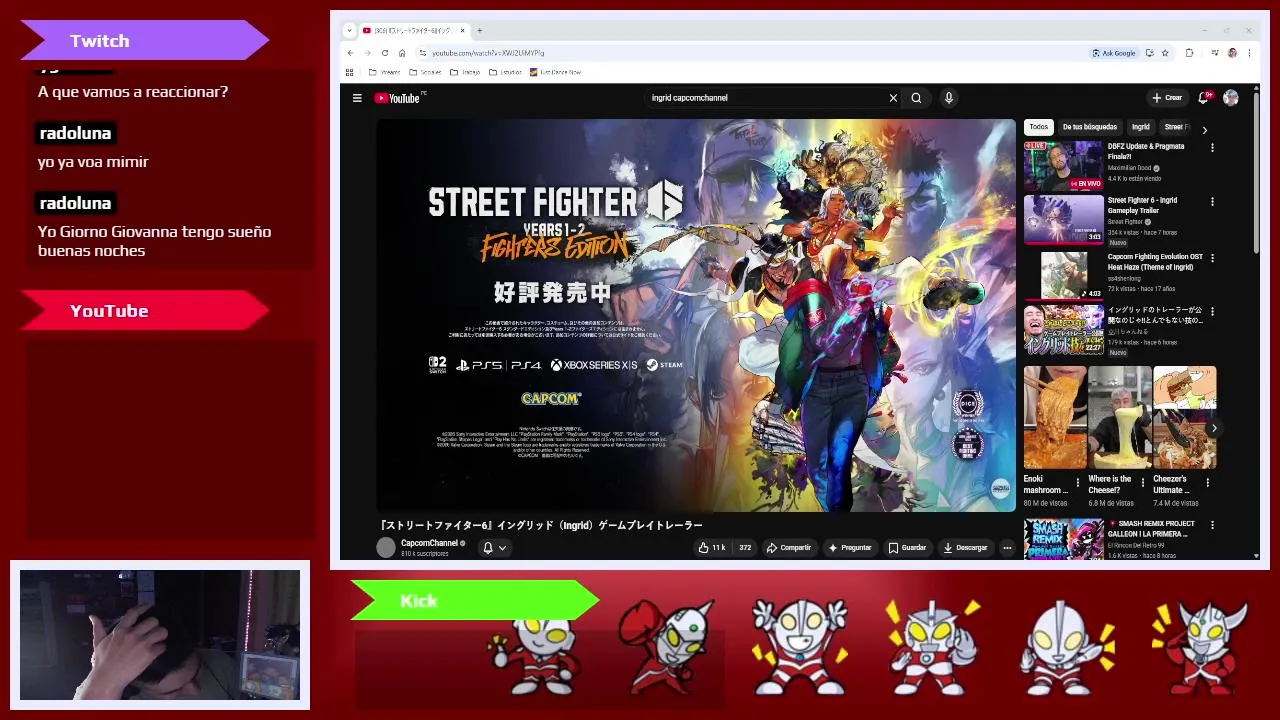The image size is (1280, 720).
Task: Open the browser extensions puzzle icon
Action: point(1189,53)
